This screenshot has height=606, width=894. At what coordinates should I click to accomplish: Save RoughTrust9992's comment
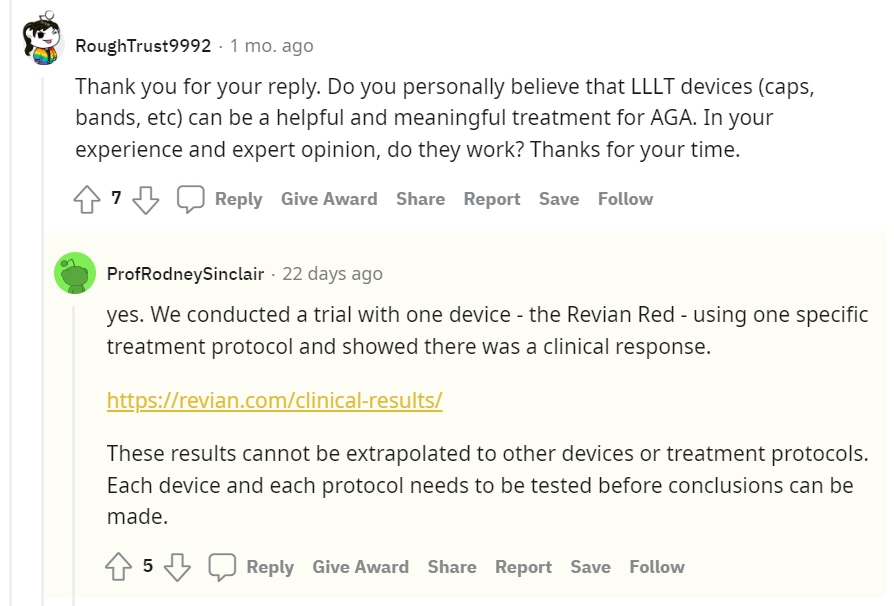pyautogui.click(x=559, y=199)
